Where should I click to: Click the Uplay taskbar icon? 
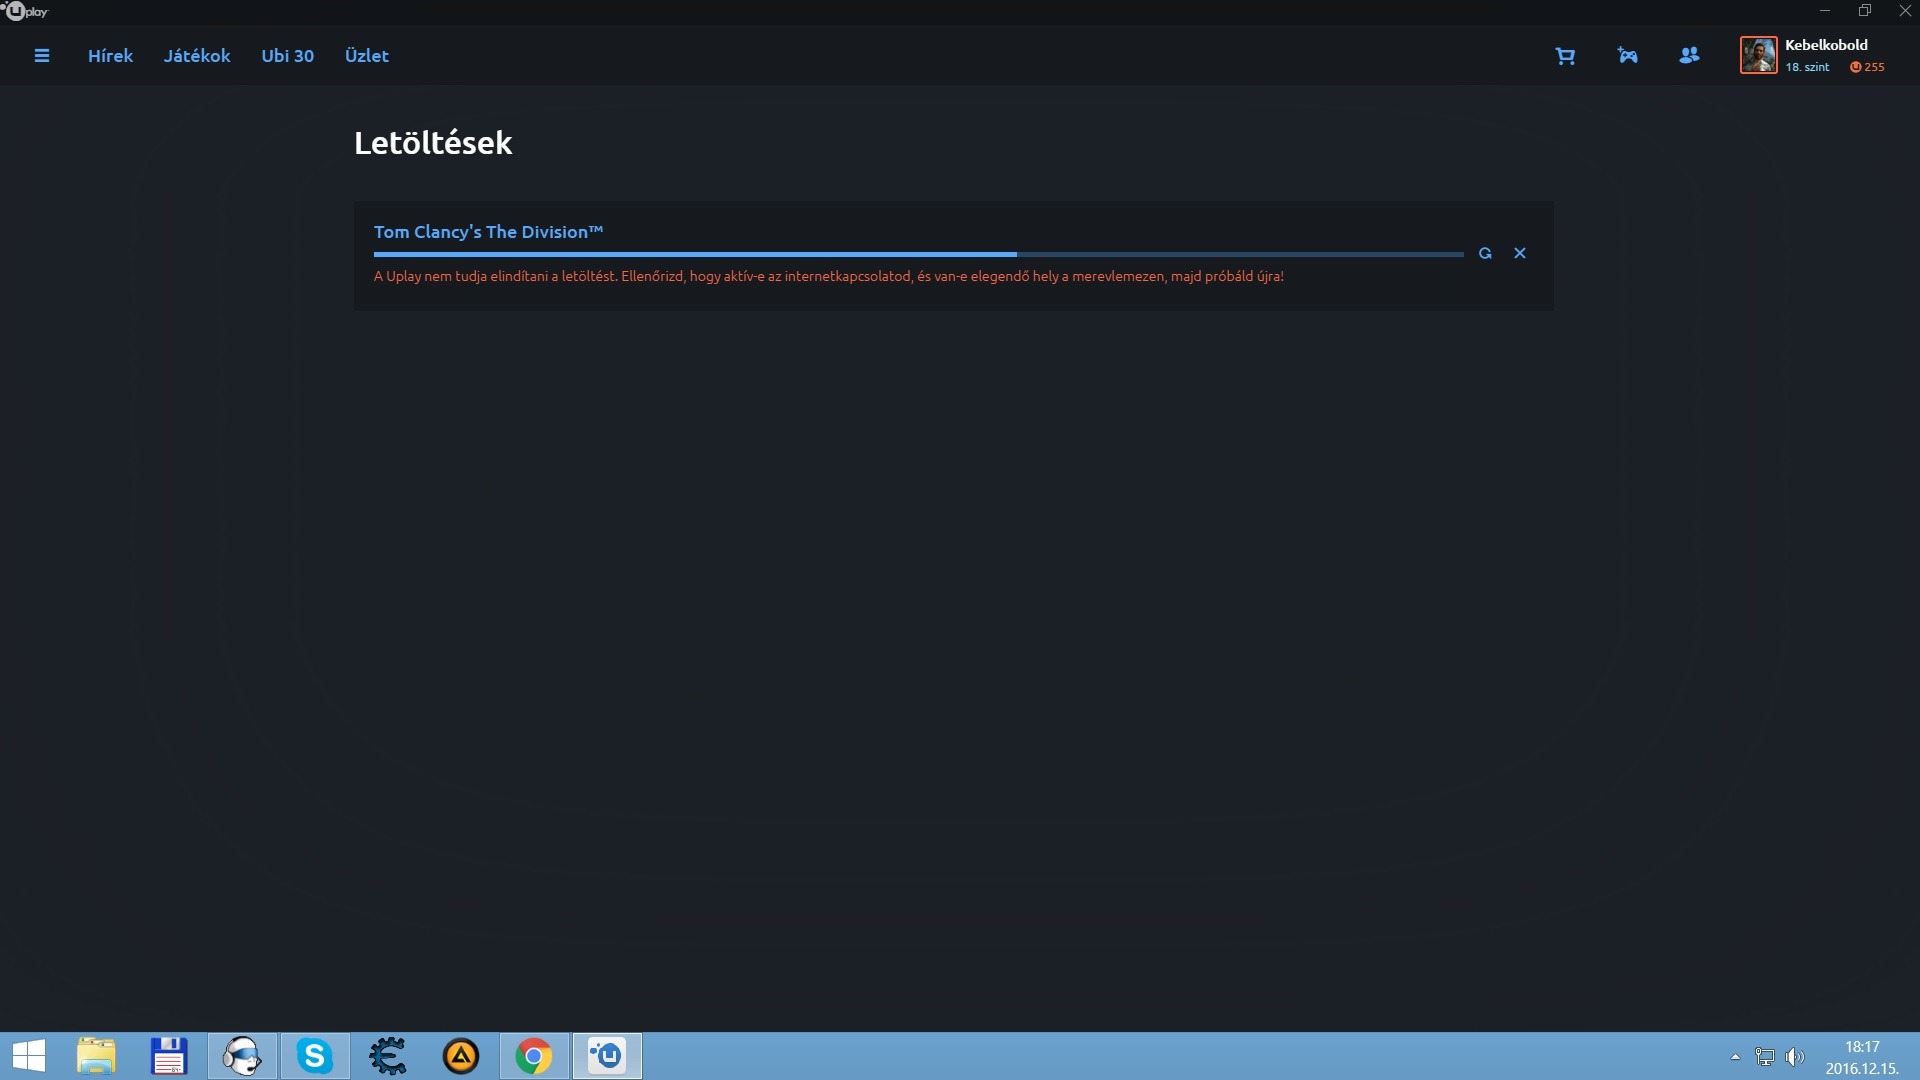[607, 1056]
